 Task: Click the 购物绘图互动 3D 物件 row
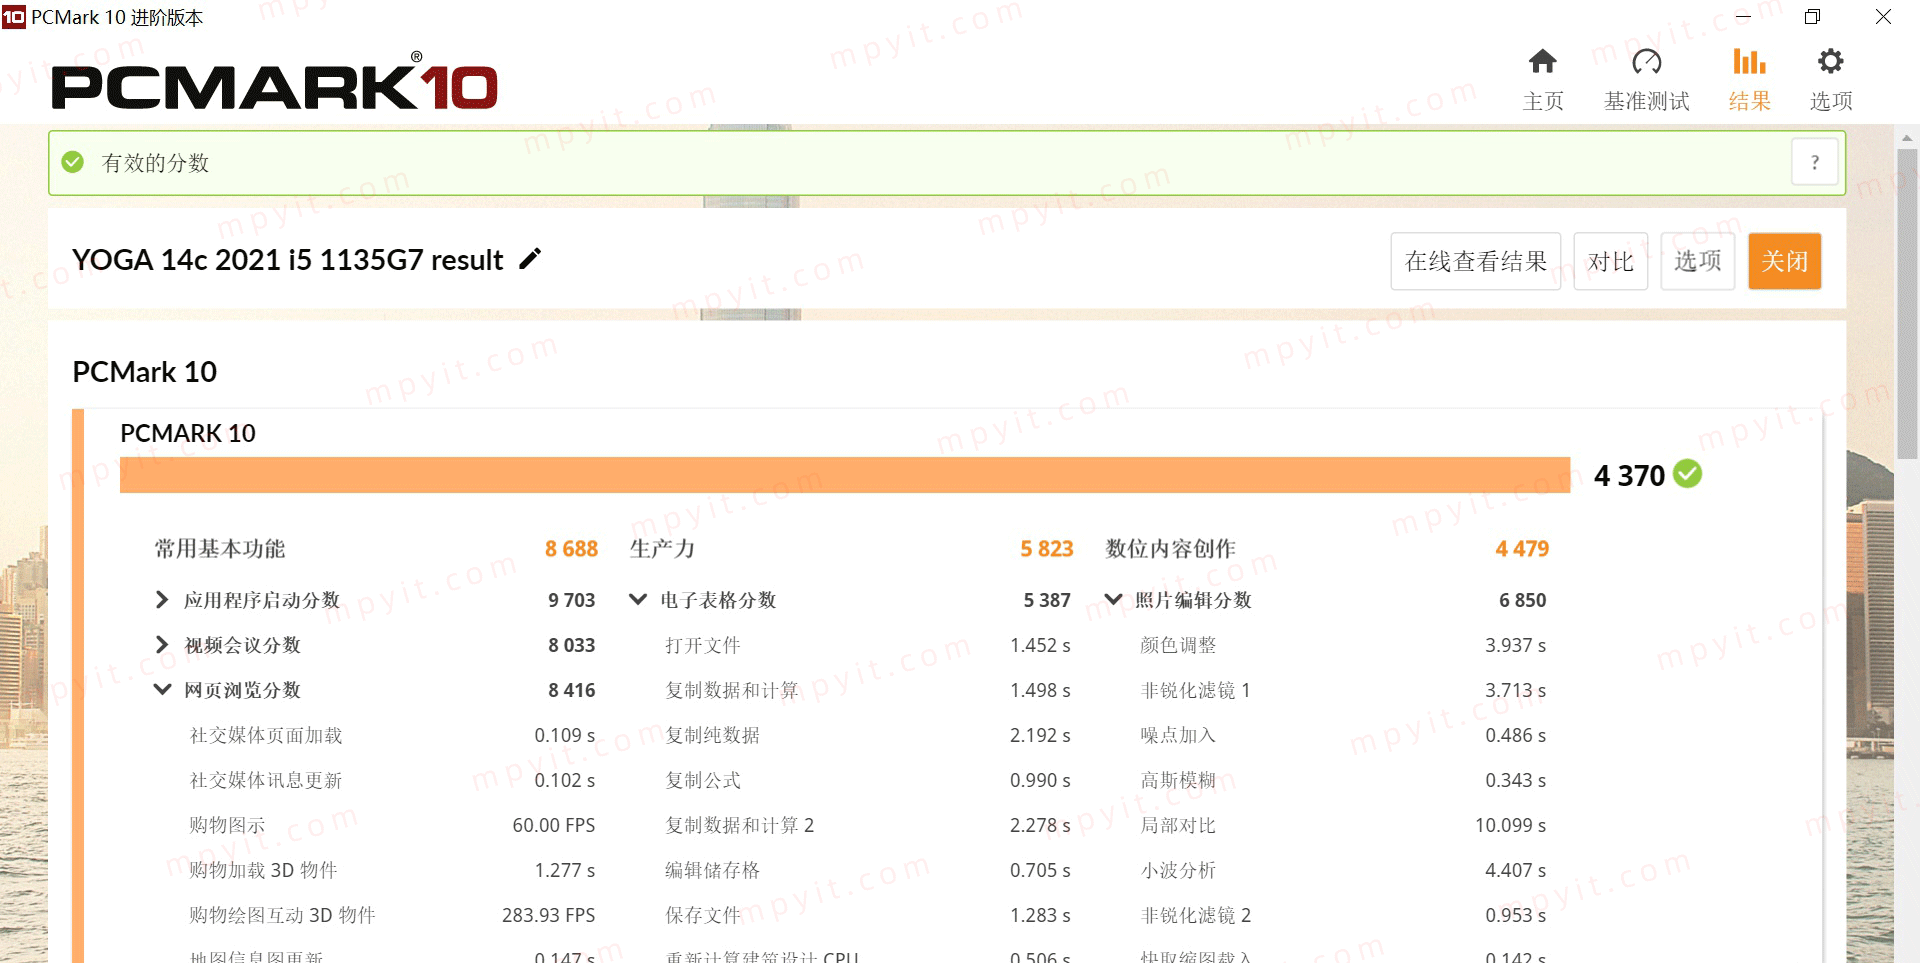(392, 915)
